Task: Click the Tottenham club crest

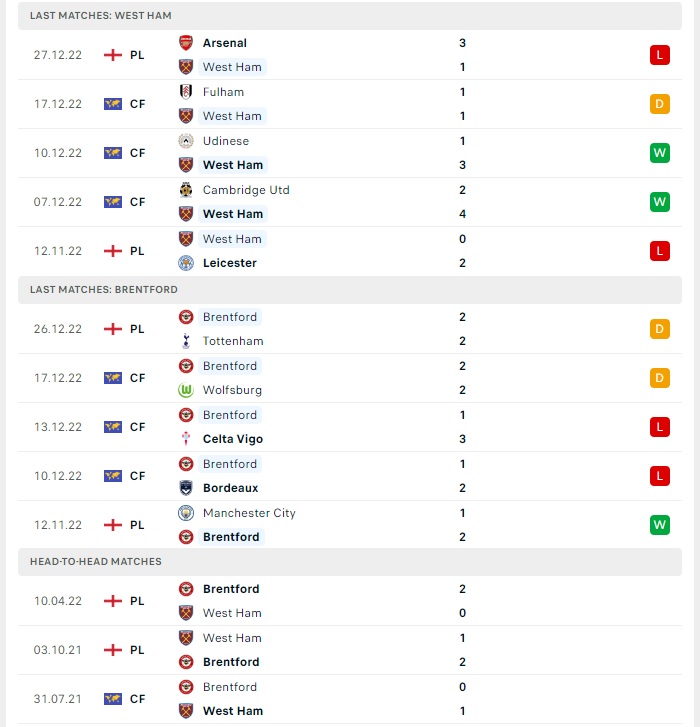Action: (x=186, y=341)
